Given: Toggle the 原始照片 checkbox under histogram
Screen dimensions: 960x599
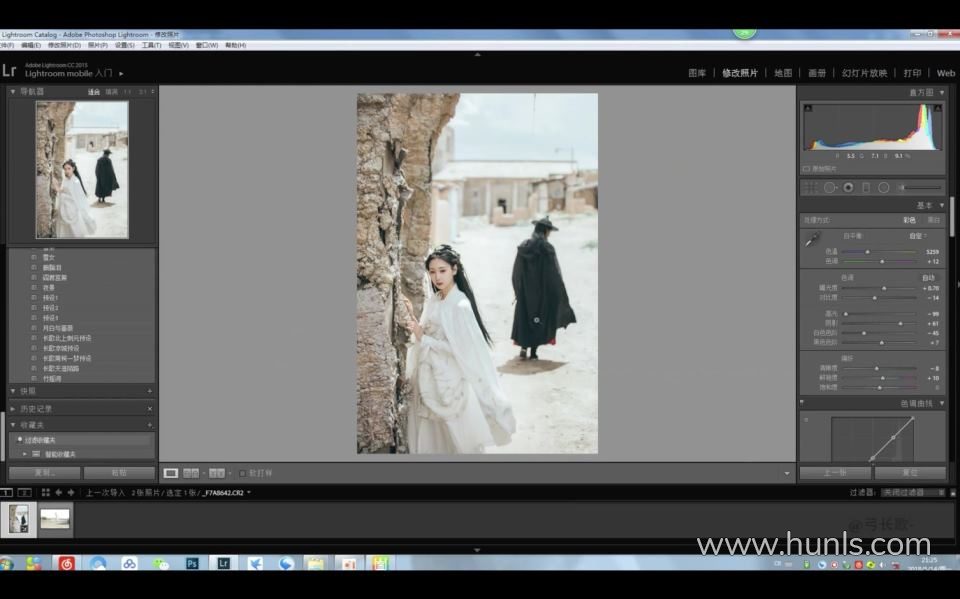Looking at the screenshot, I should coord(807,169).
